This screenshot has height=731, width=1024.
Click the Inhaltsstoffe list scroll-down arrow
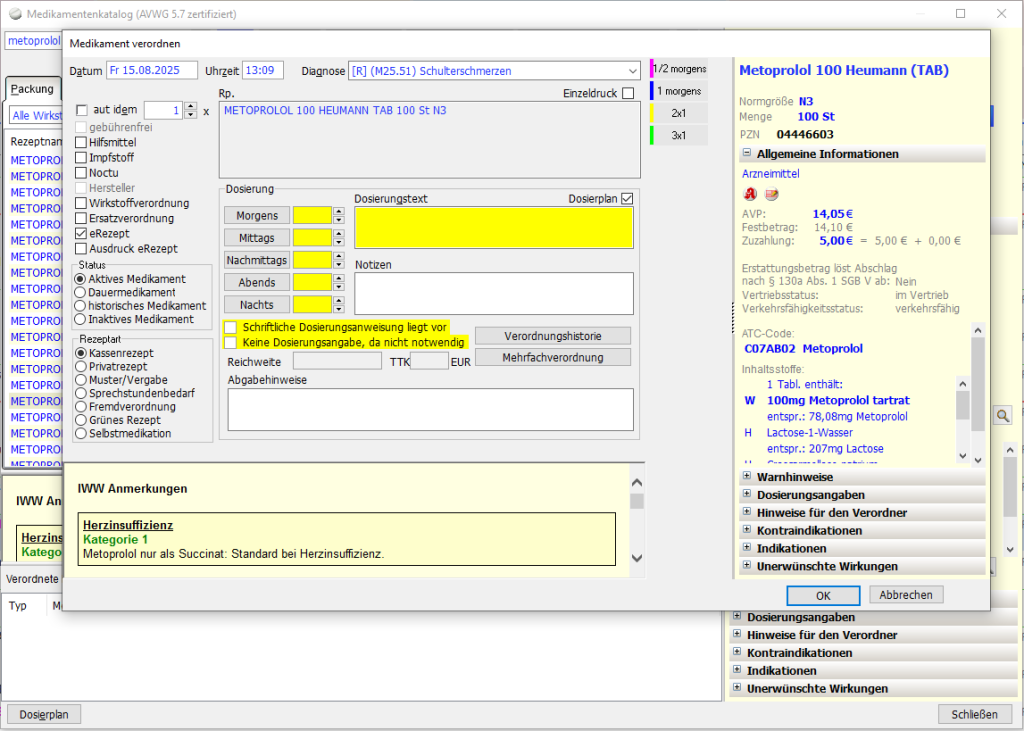(962, 455)
